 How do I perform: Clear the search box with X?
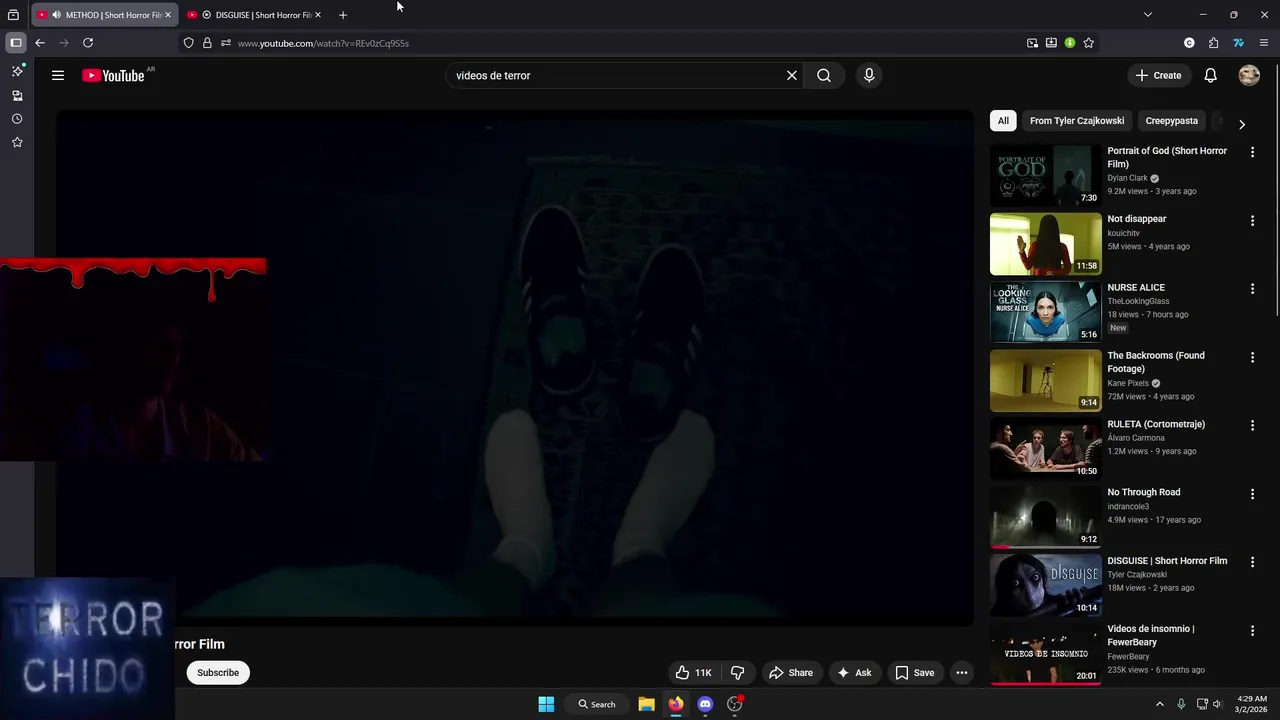pos(792,75)
